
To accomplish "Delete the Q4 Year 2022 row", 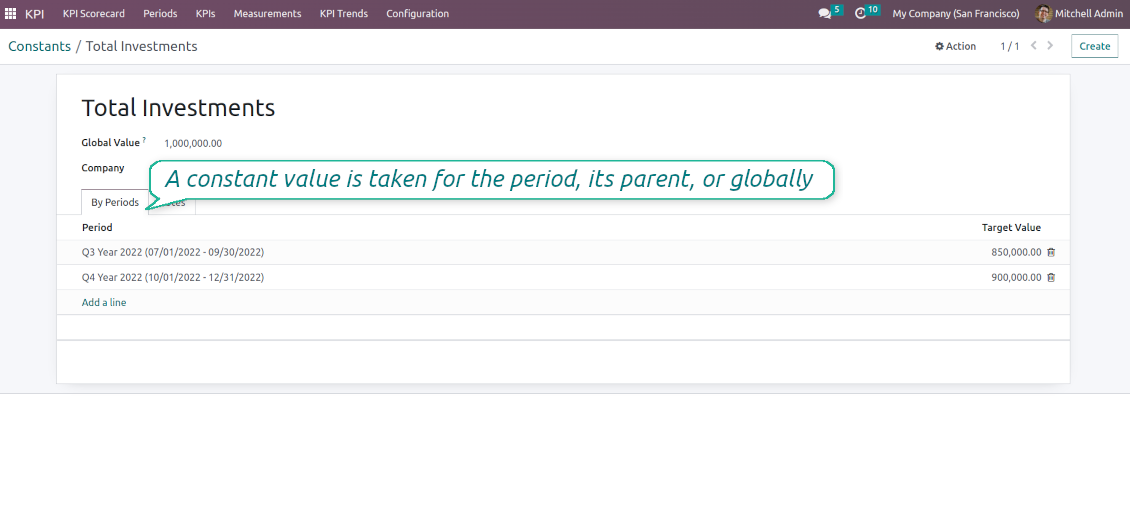I will point(1051,277).
